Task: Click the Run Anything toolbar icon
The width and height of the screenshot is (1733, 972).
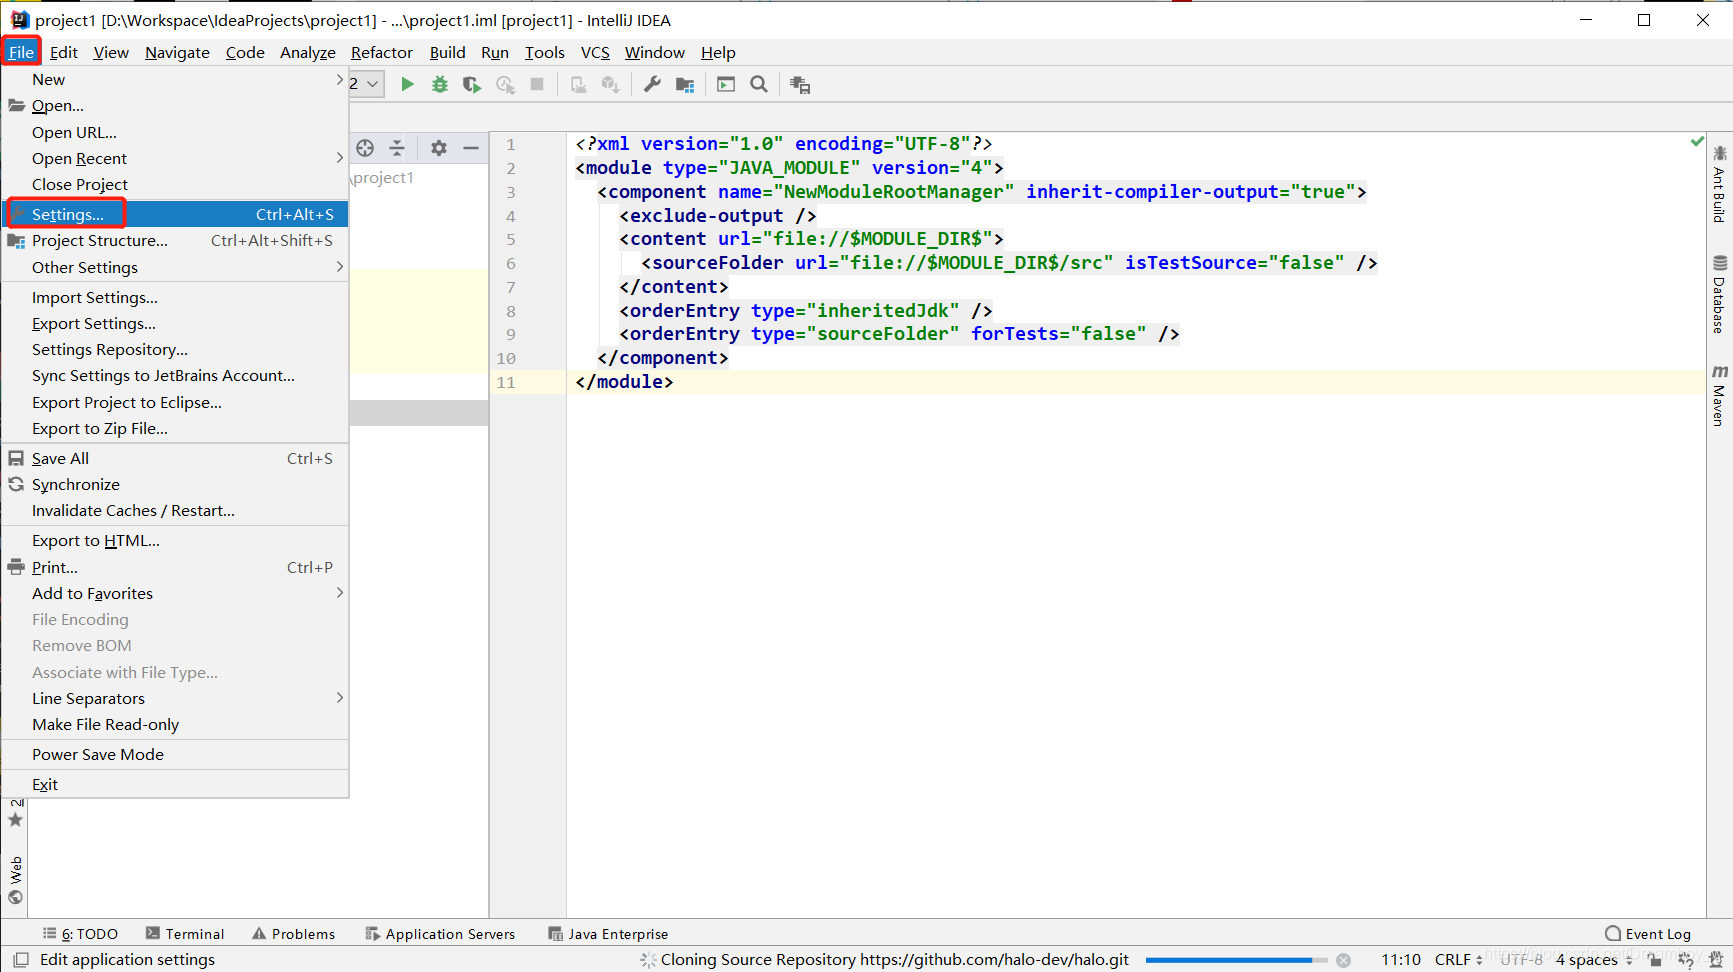Action: [726, 85]
